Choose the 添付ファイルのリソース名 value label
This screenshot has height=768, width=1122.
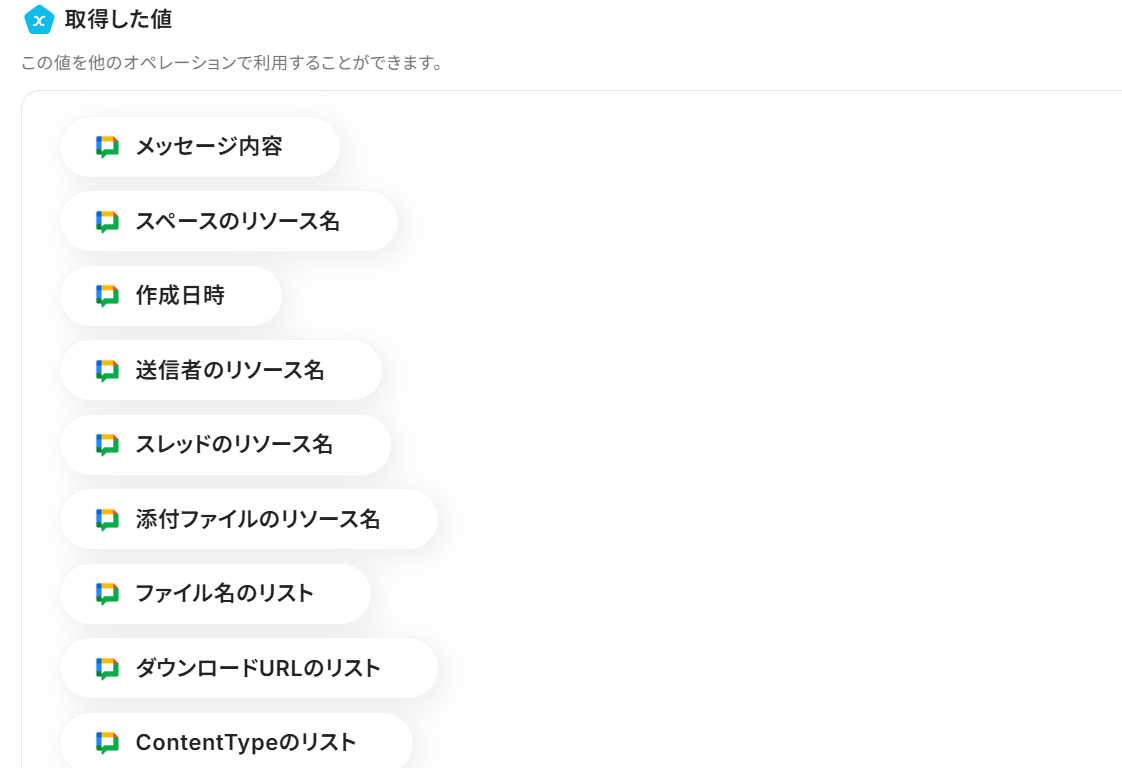(x=258, y=520)
